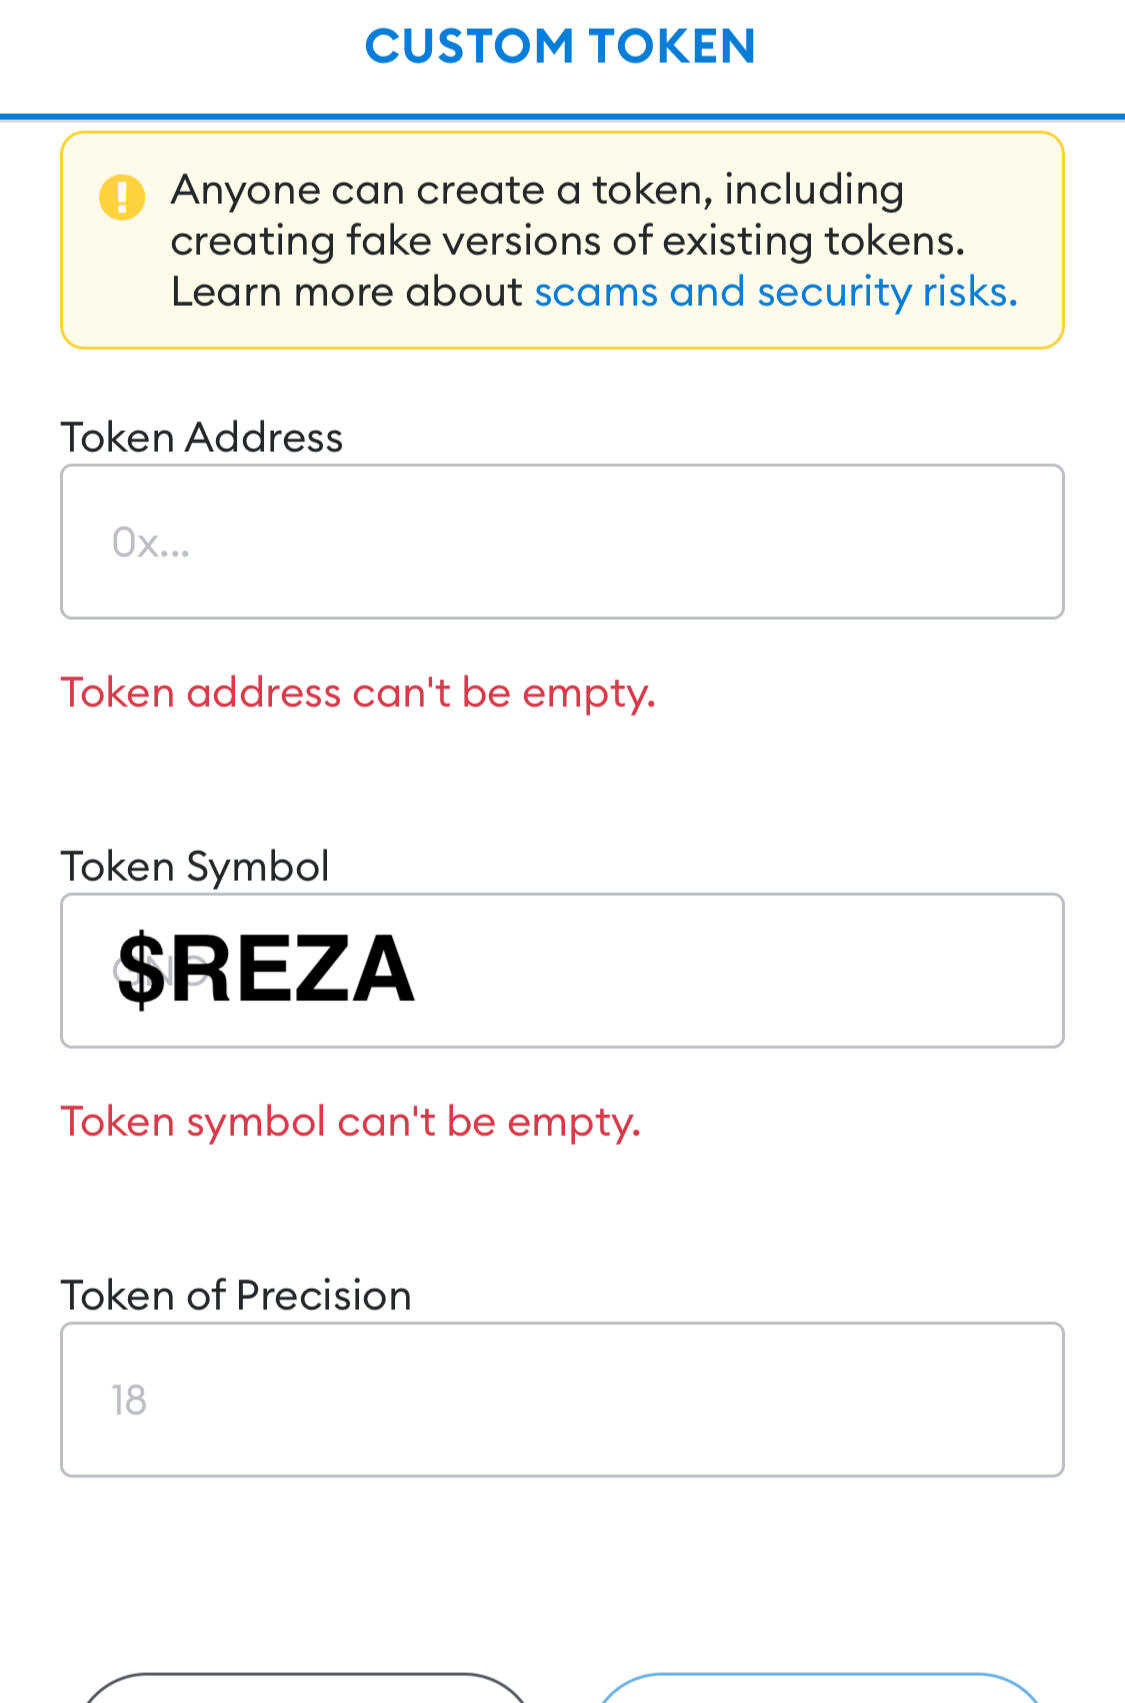Viewport: 1125px width, 1703px height.
Task: Click the Token Symbol field label
Action: click(195, 866)
